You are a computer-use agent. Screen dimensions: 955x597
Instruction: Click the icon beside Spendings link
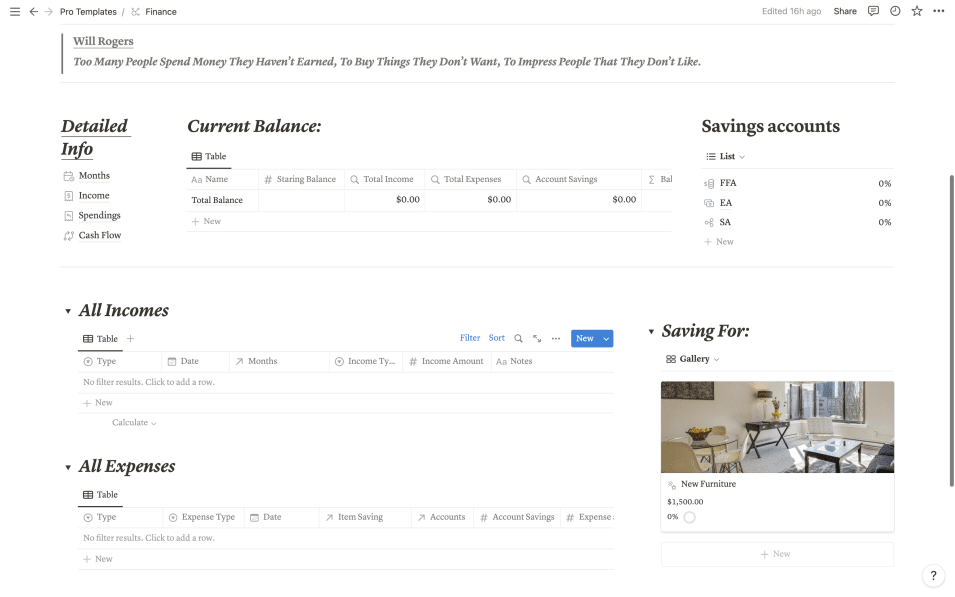69,216
